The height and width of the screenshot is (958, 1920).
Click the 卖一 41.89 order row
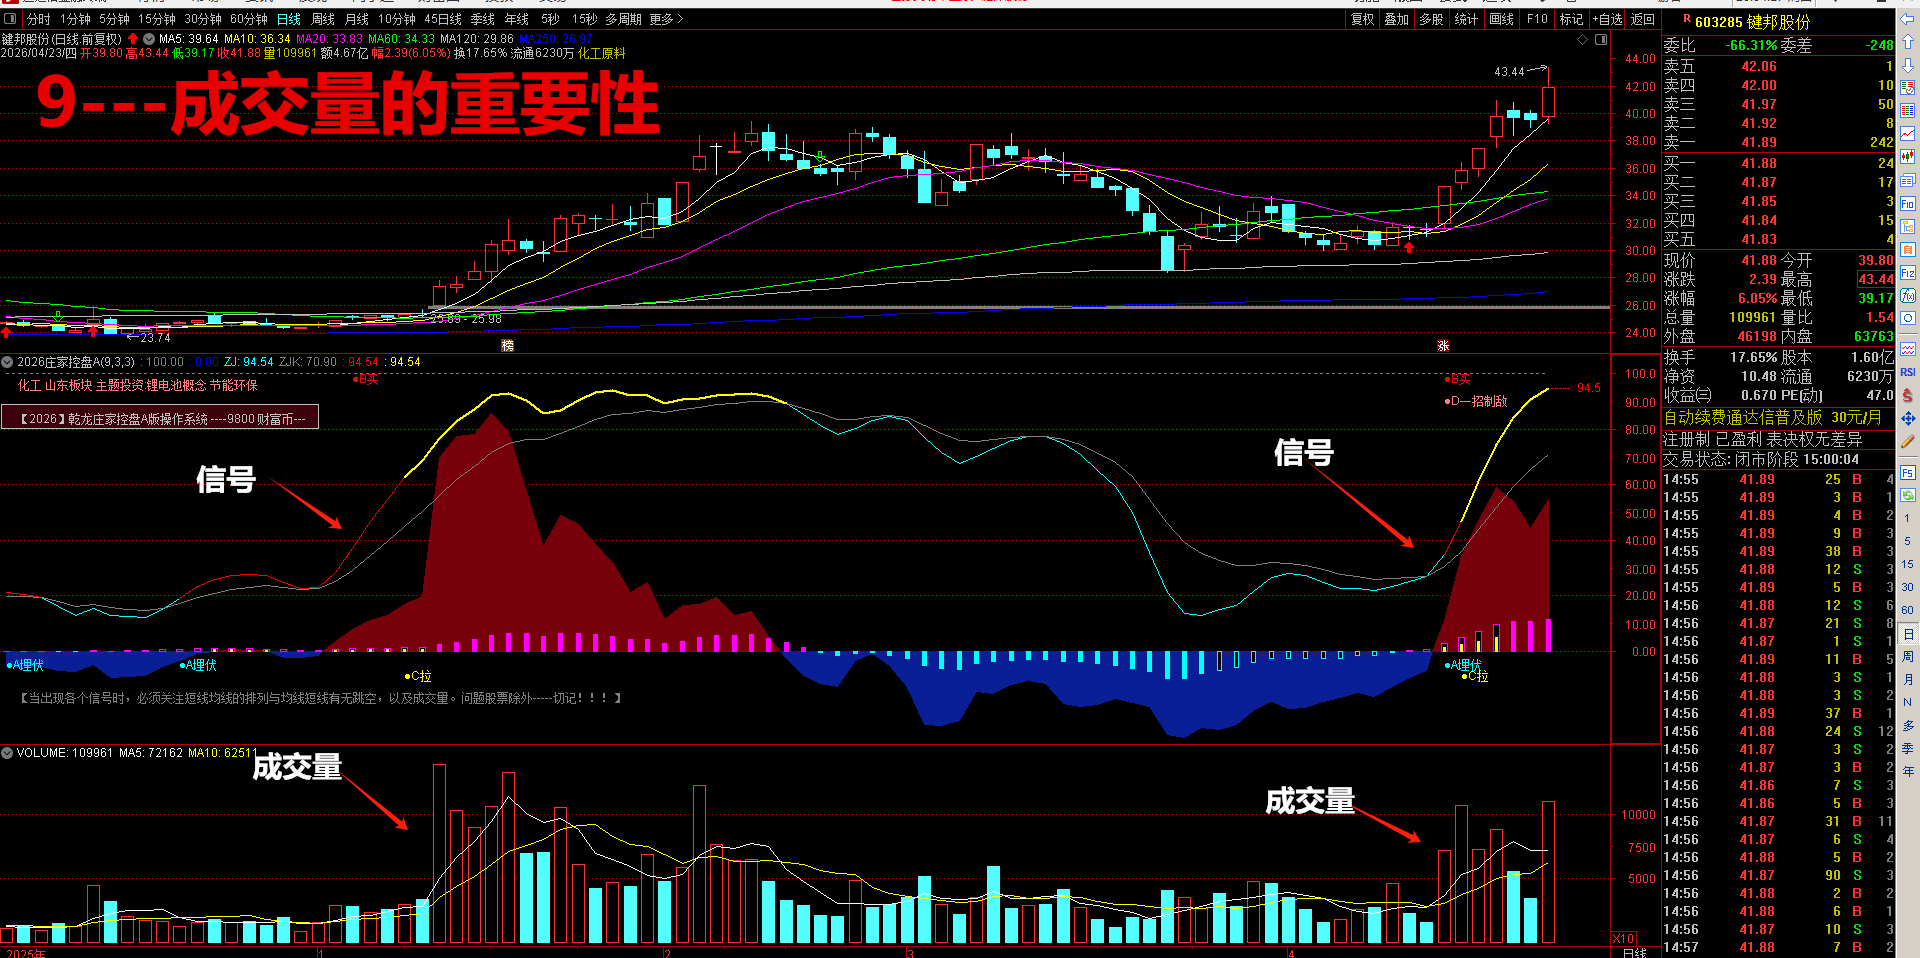(1778, 142)
